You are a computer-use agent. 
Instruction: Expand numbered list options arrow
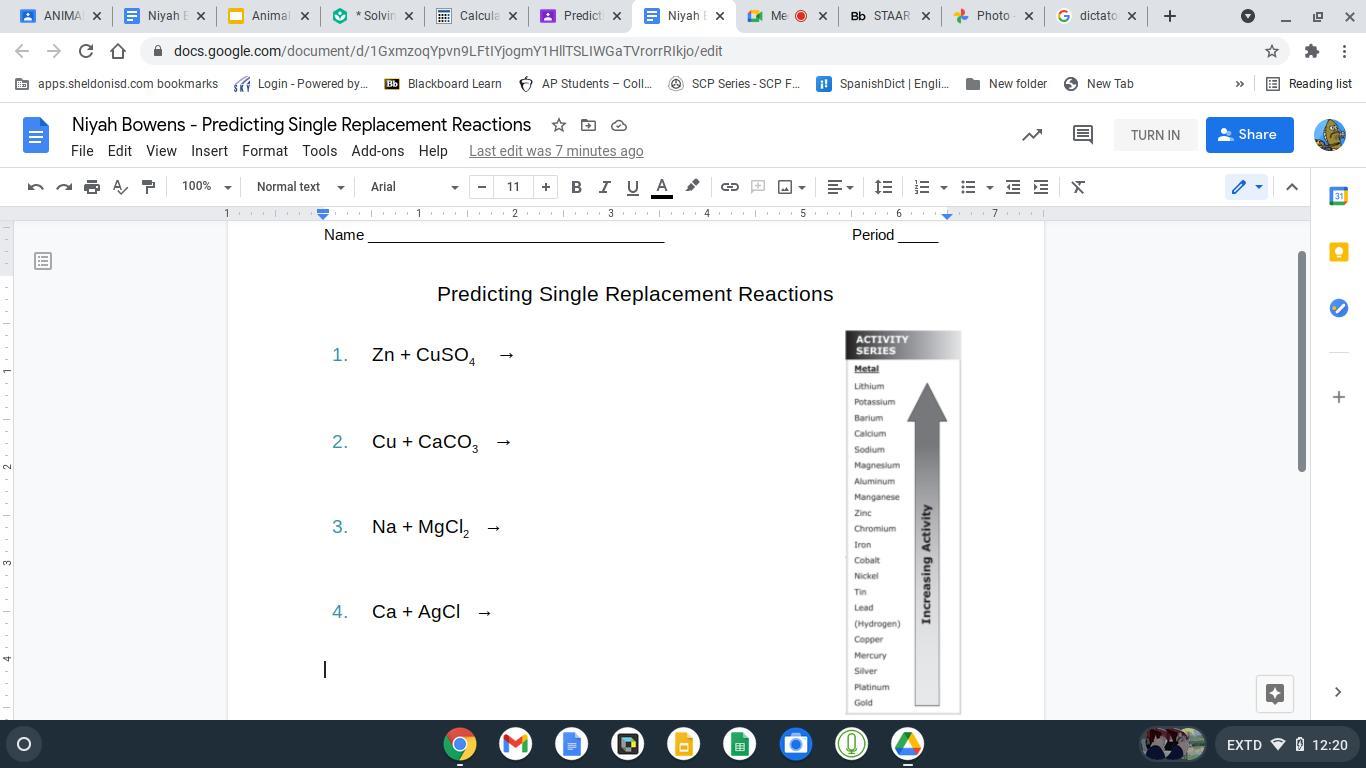click(x=943, y=187)
